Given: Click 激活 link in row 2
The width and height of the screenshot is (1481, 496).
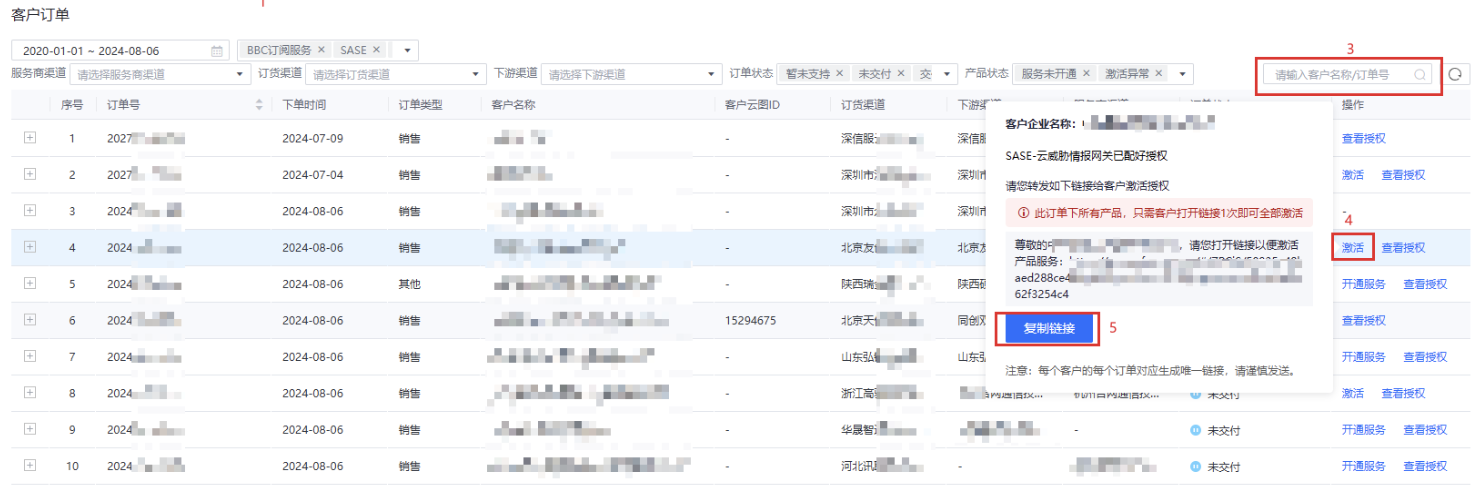Looking at the screenshot, I should [1352, 174].
